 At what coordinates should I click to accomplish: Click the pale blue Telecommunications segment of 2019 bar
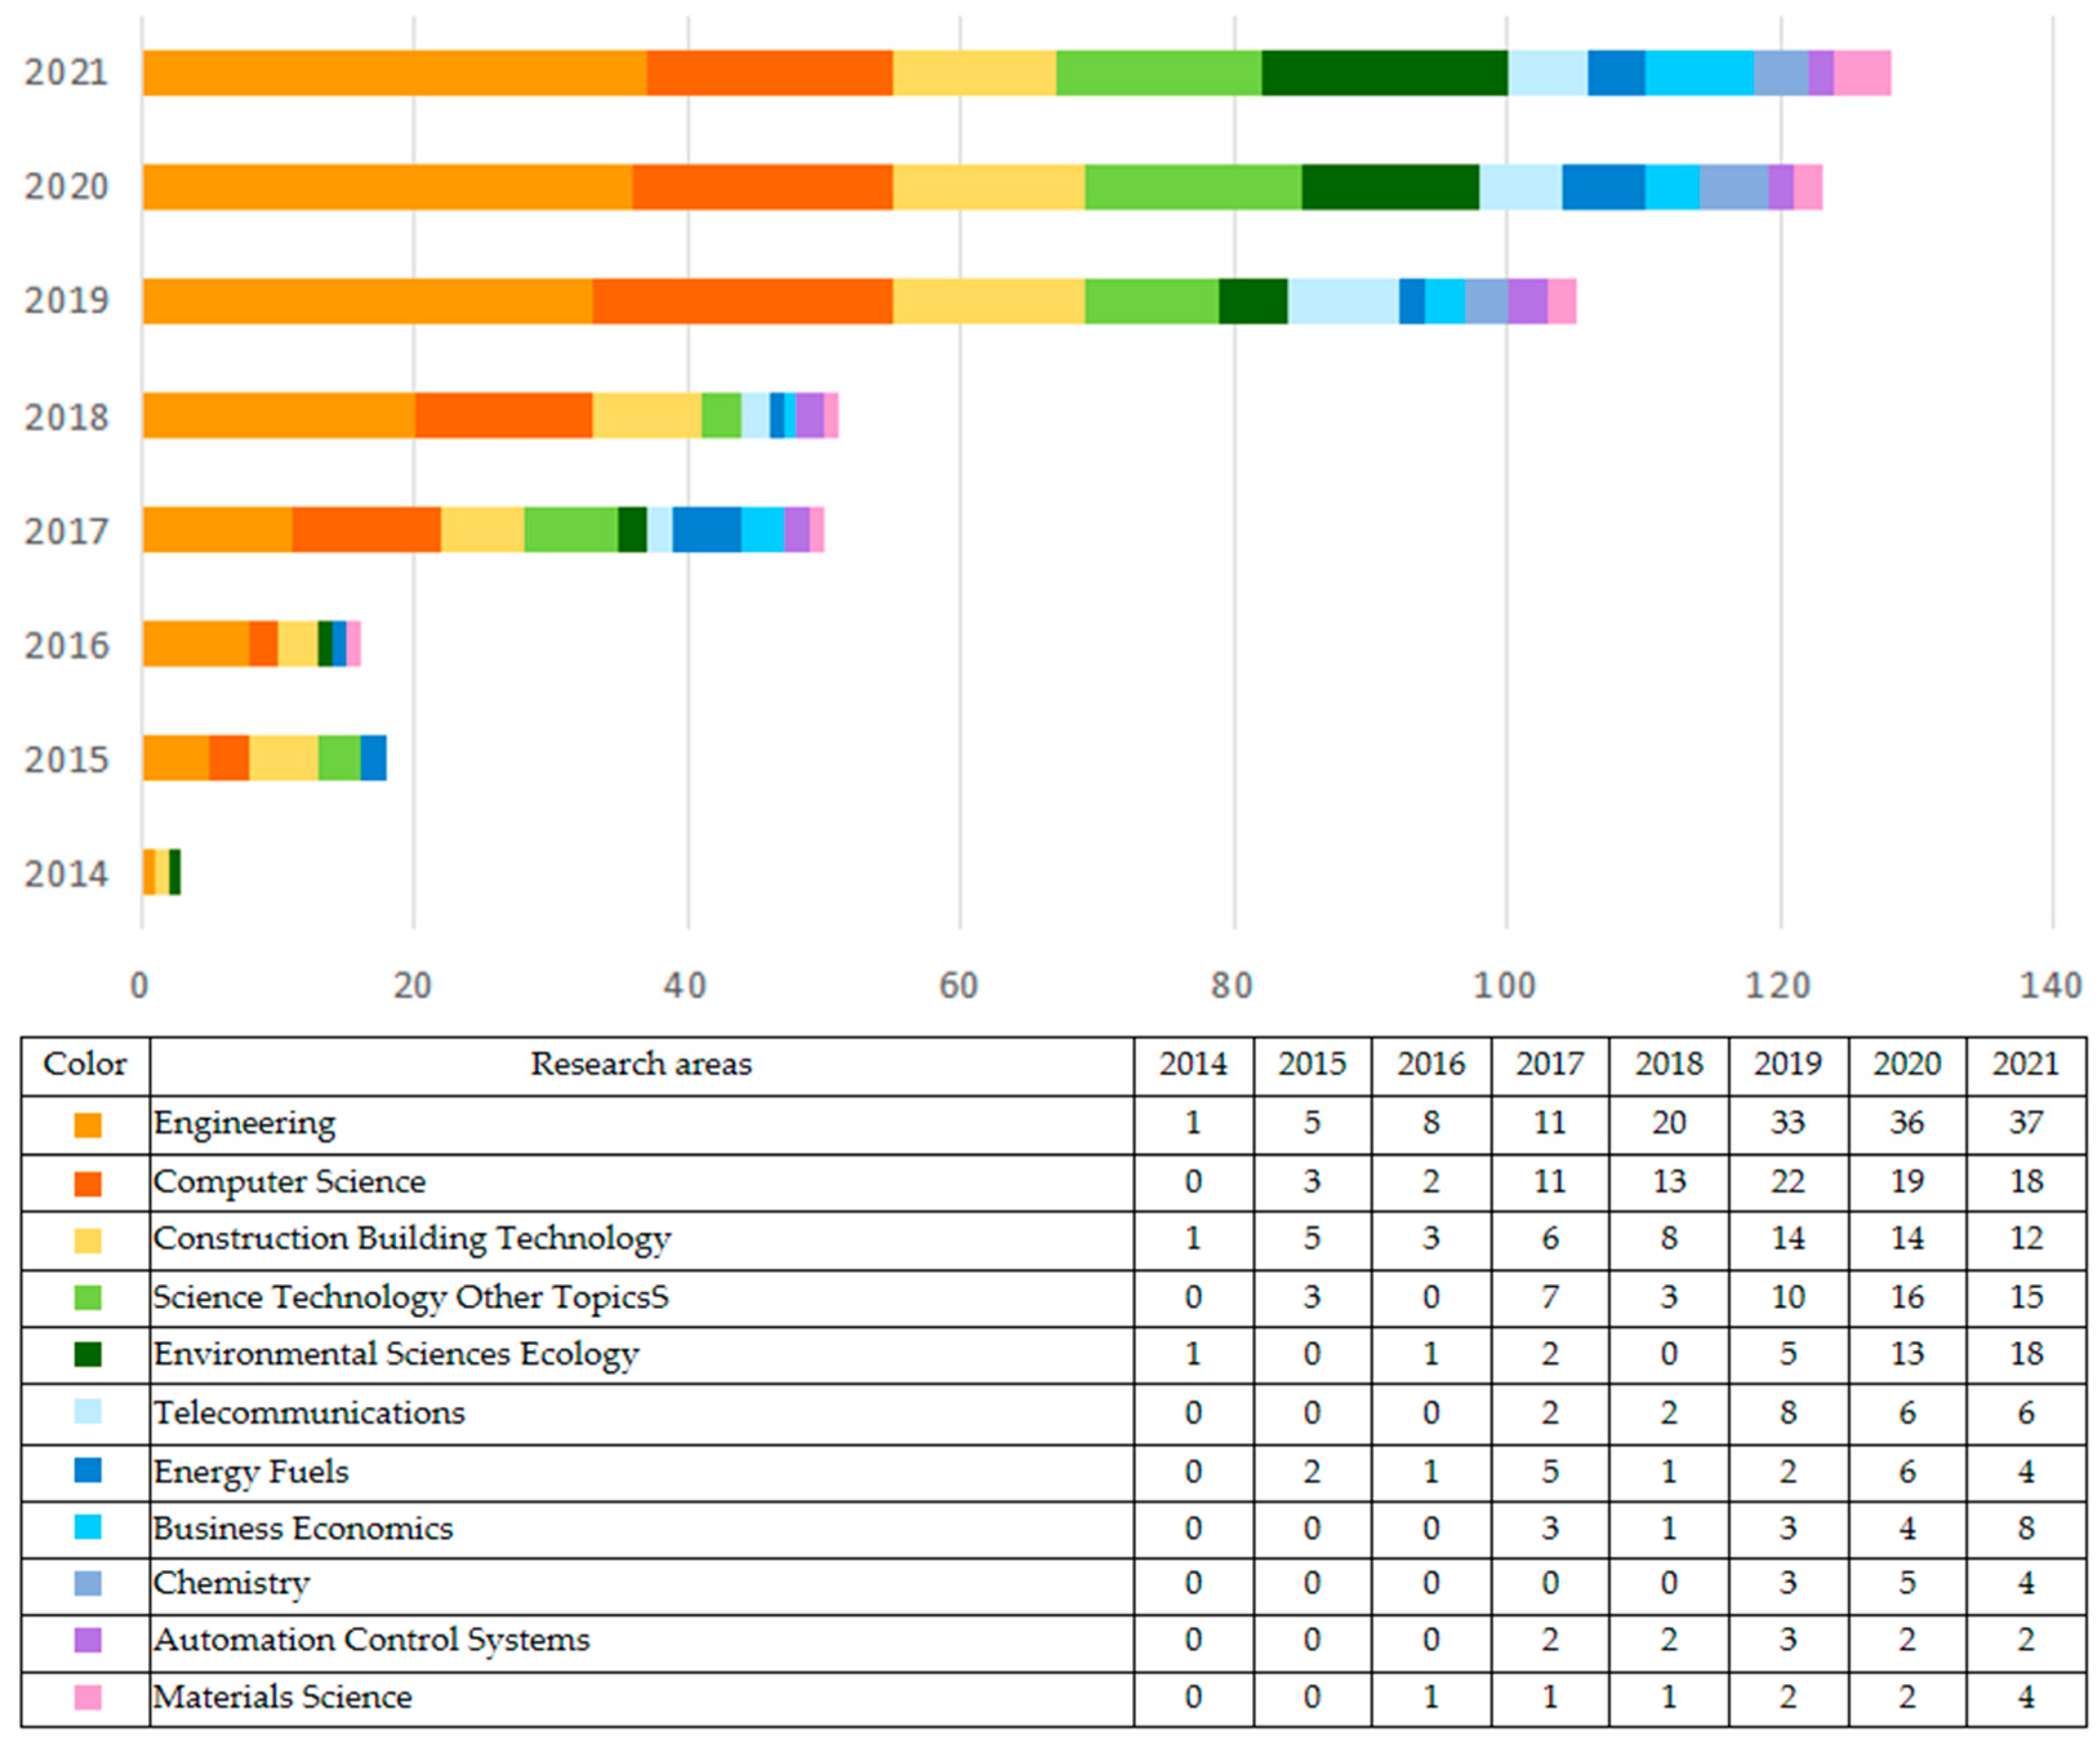click(x=1343, y=301)
